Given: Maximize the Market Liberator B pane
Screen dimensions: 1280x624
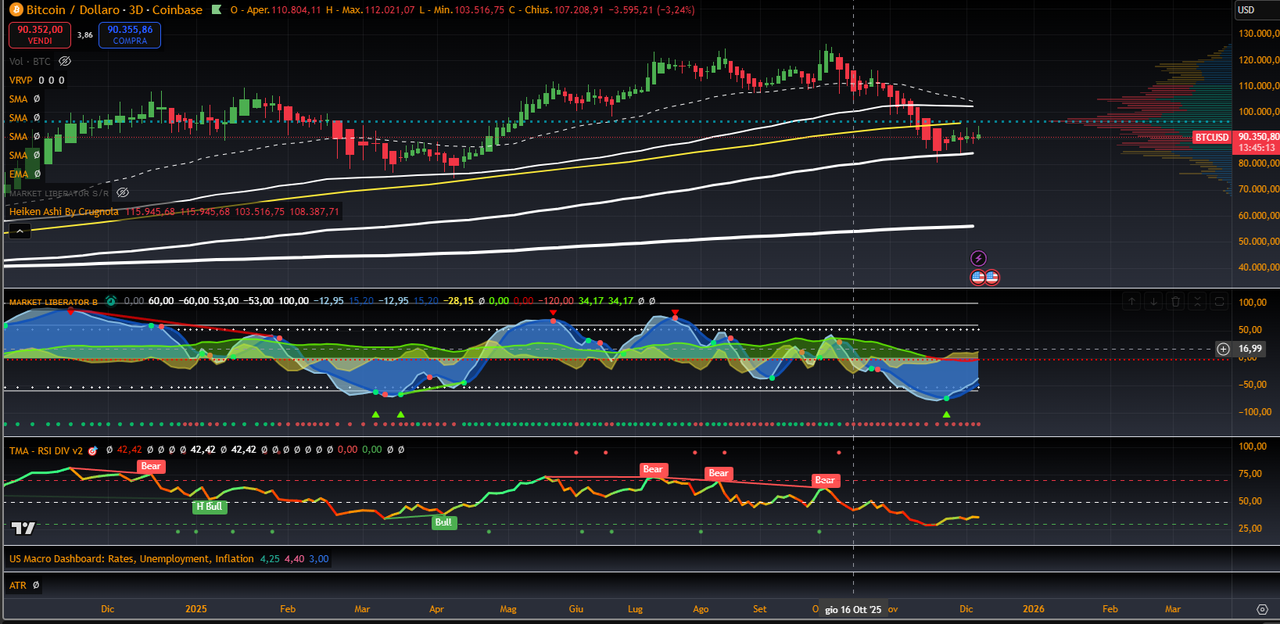Looking at the screenshot, I should pos(1219,301).
